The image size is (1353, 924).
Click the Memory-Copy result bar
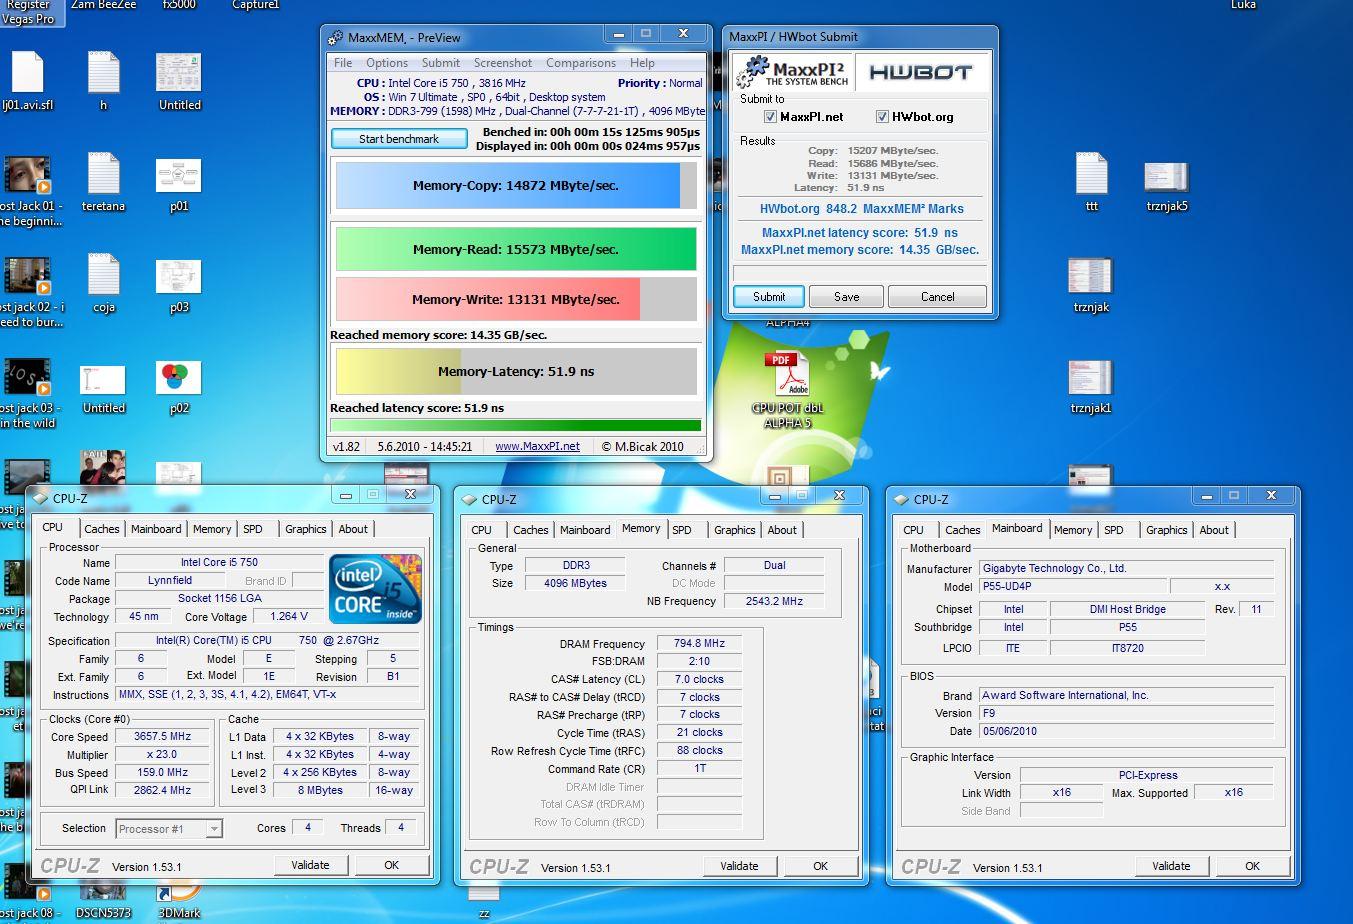[515, 186]
